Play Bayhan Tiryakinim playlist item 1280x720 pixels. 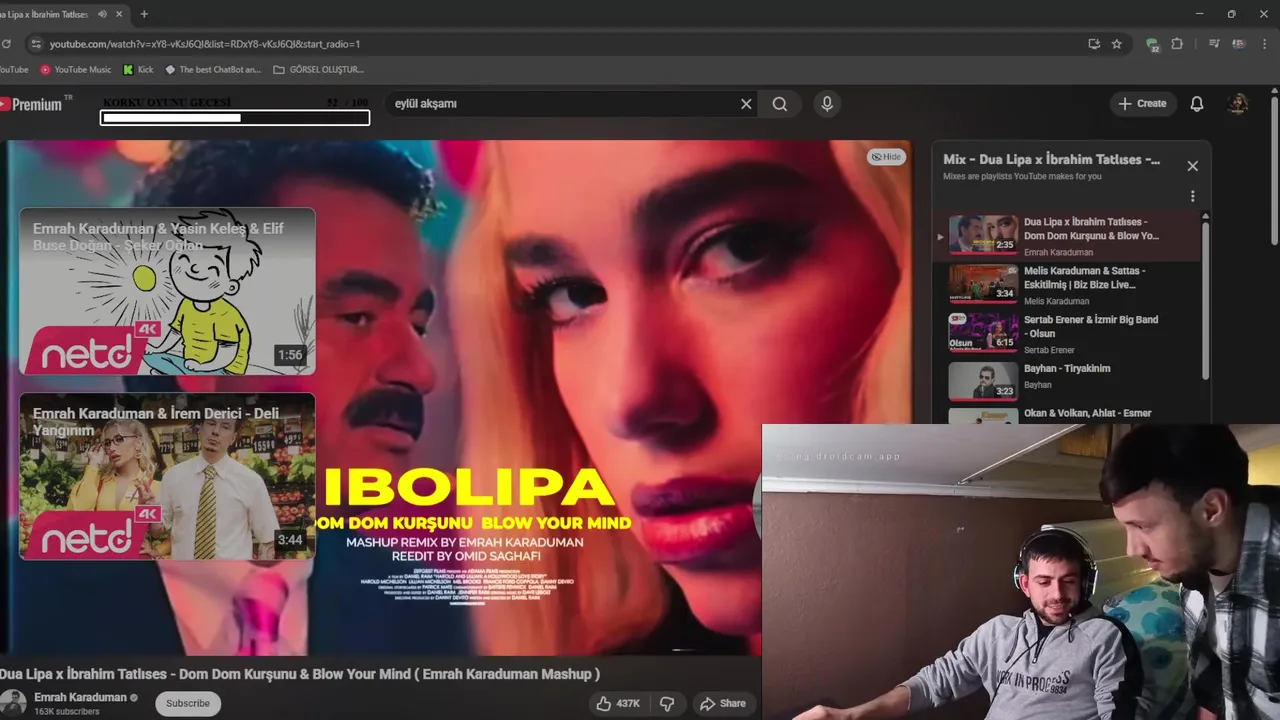point(1066,380)
